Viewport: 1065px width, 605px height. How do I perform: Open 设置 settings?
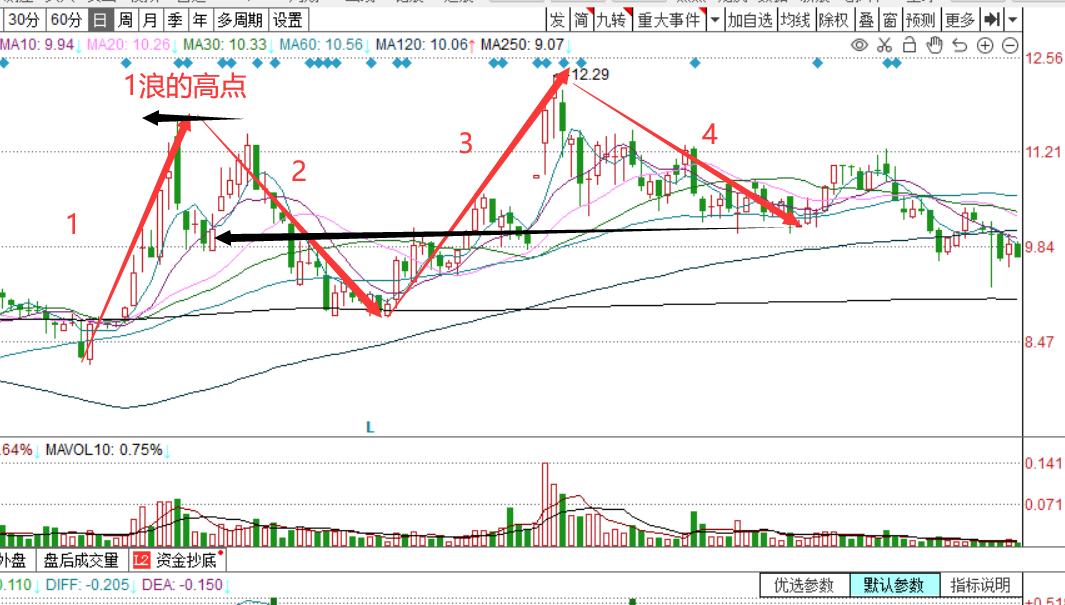[x=287, y=20]
